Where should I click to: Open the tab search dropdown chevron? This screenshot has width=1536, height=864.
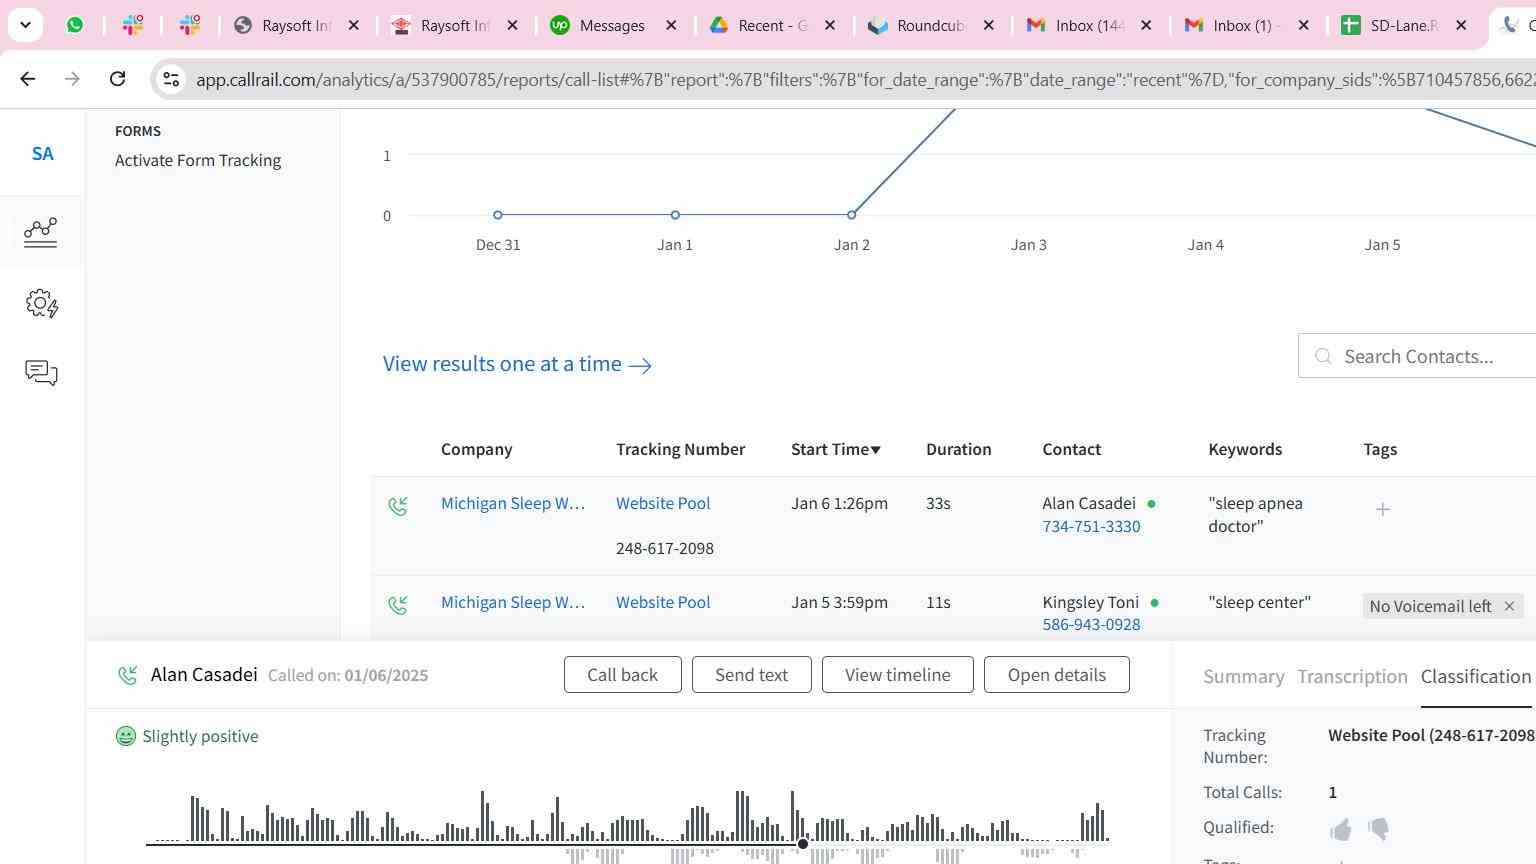25,25
